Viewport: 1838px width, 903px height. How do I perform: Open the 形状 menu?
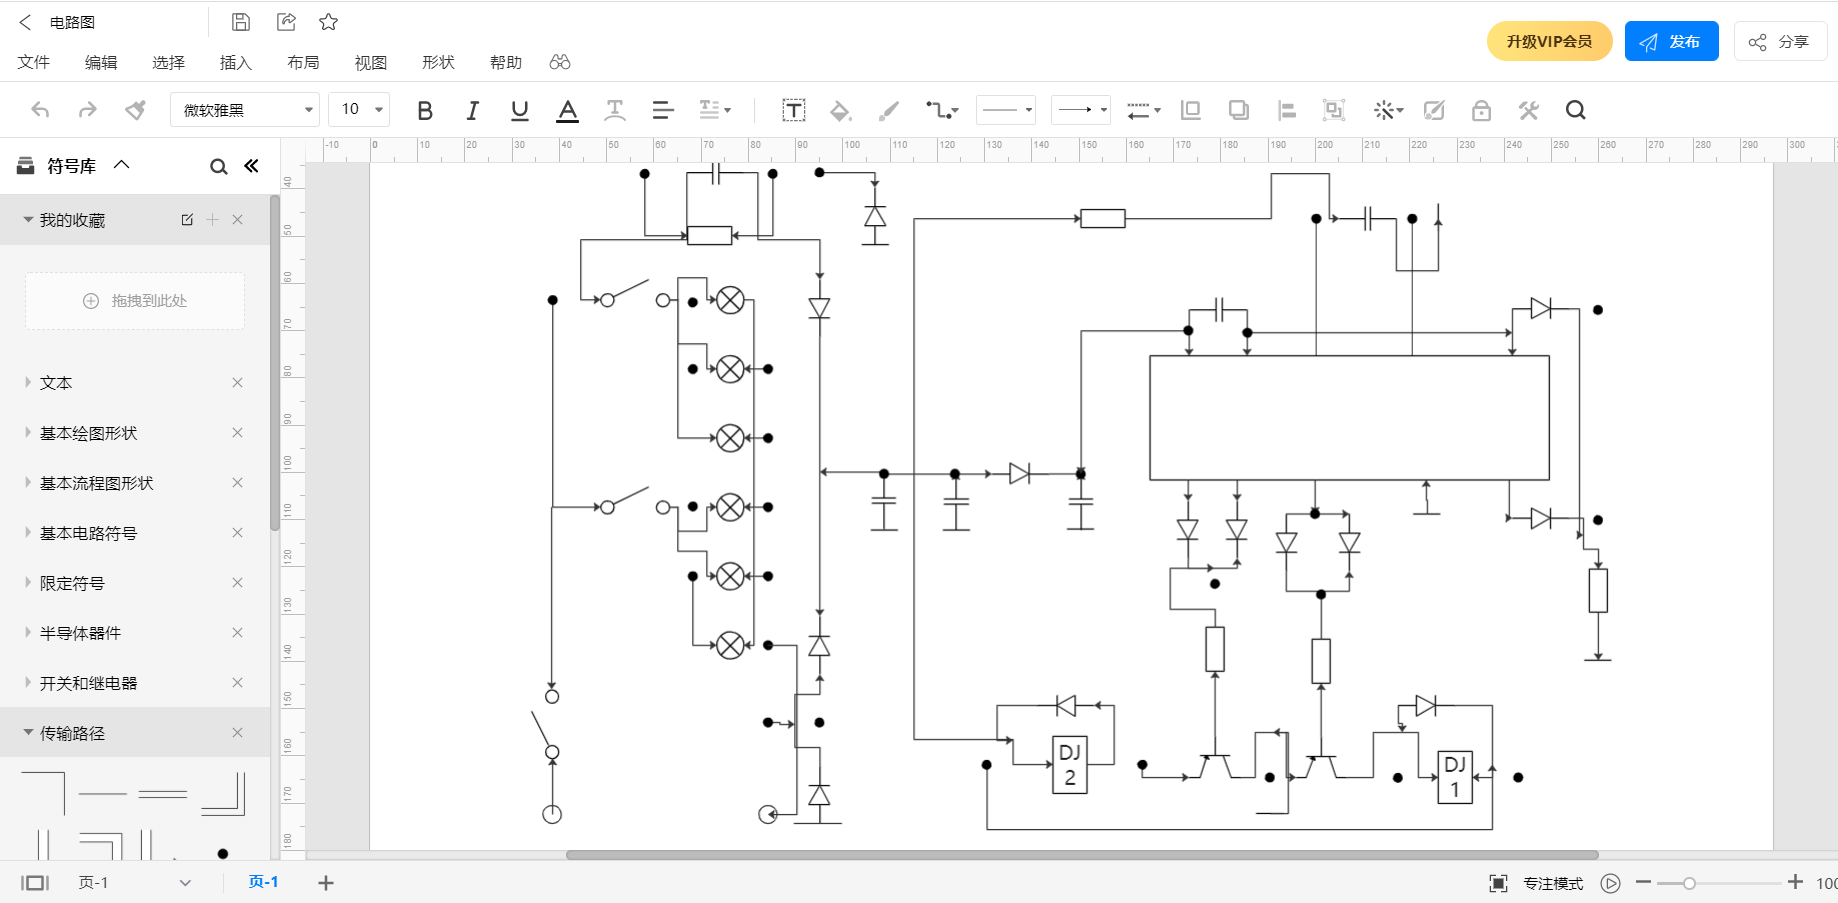[x=438, y=62]
